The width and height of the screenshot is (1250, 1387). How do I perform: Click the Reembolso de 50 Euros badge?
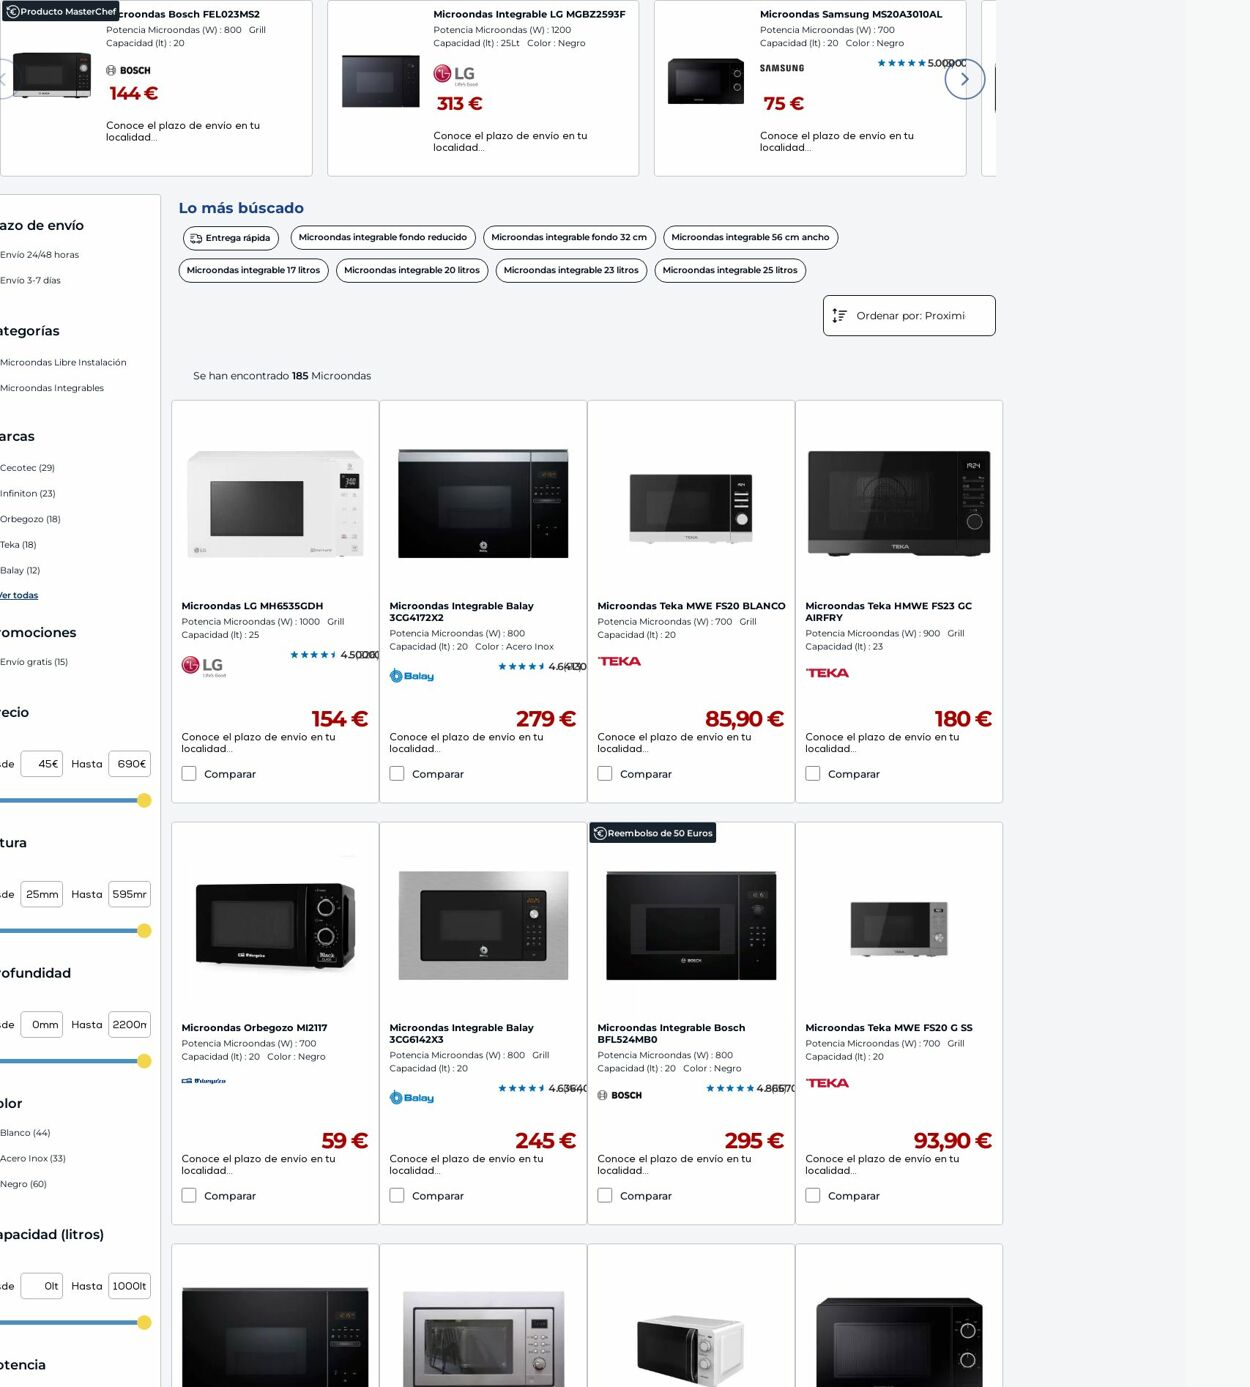(652, 833)
